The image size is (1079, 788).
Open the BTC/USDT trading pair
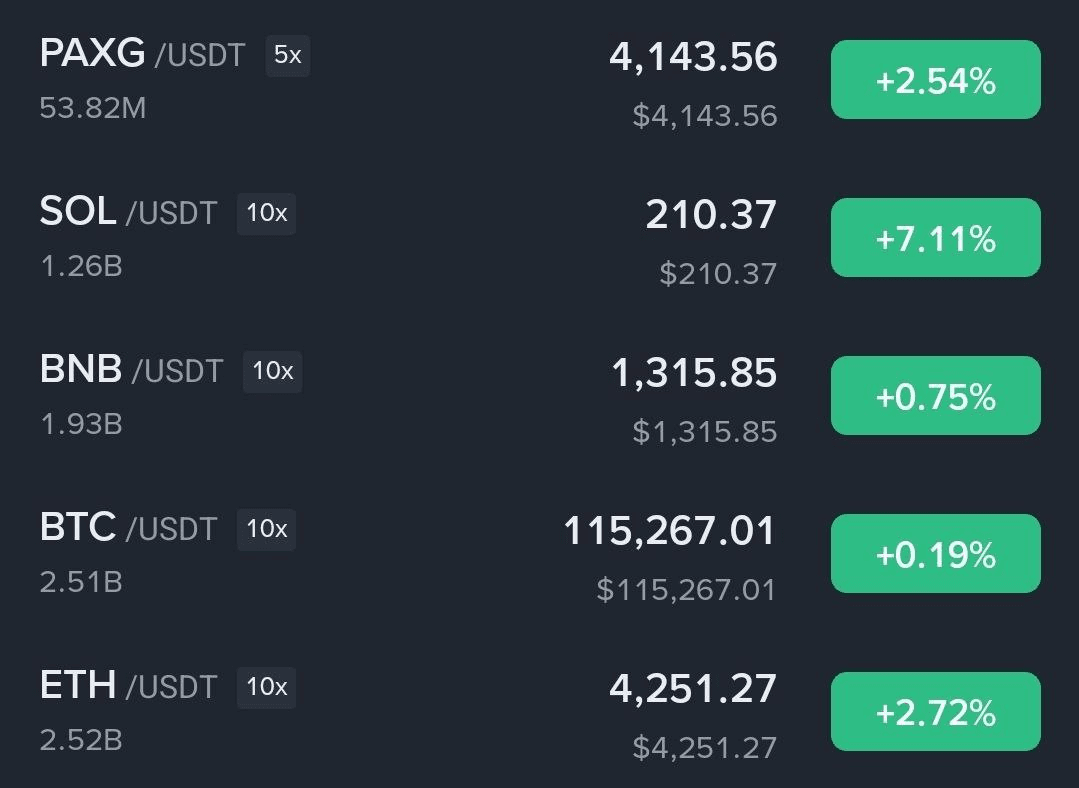click(x=127, y=528)
